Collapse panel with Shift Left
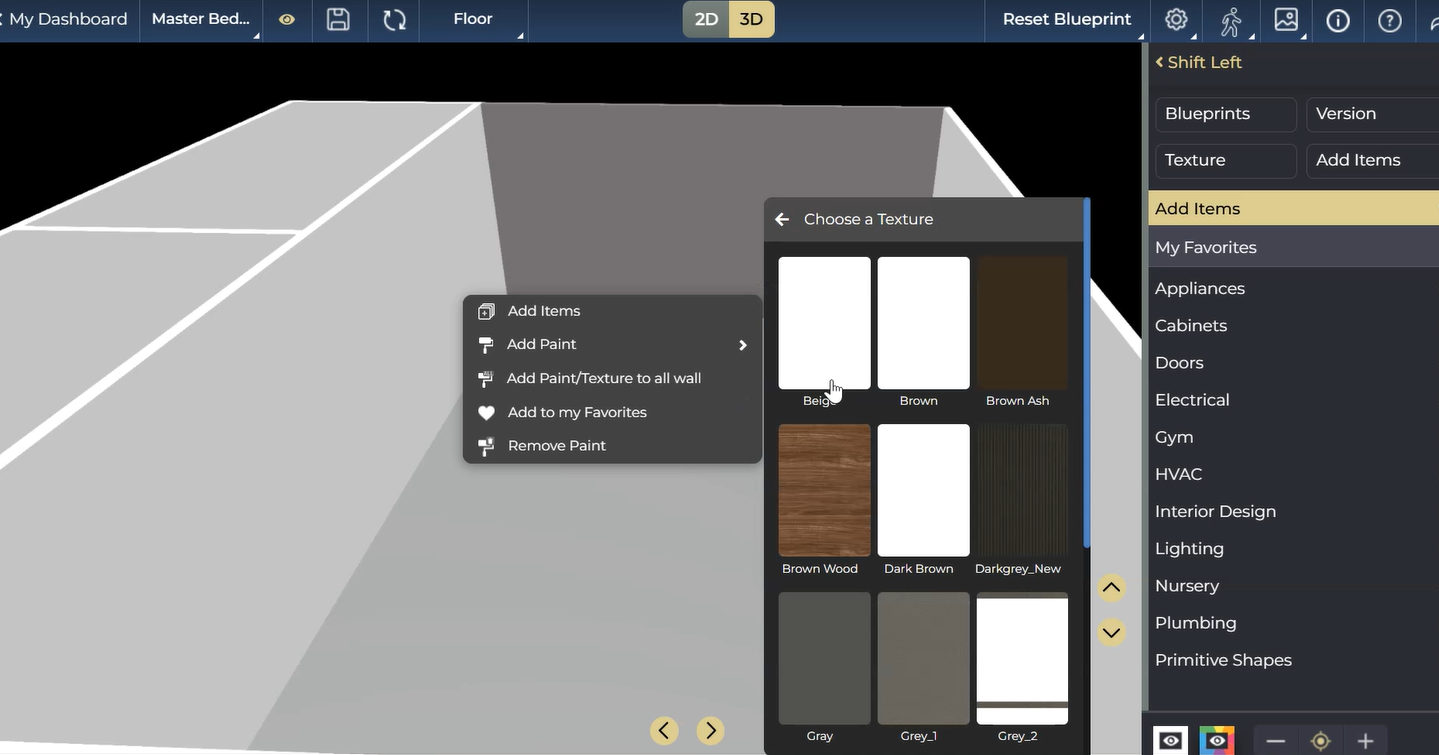1439x755 pixels. [1198, 62]
